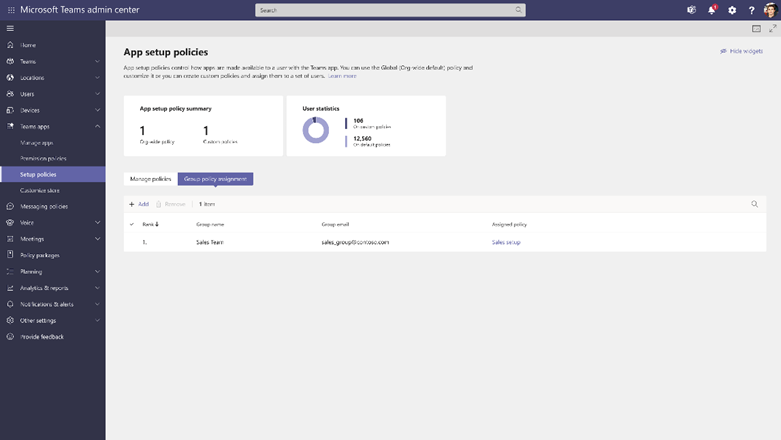Click the Add button
Screen dimensions: 781x440
click(139, 204)
